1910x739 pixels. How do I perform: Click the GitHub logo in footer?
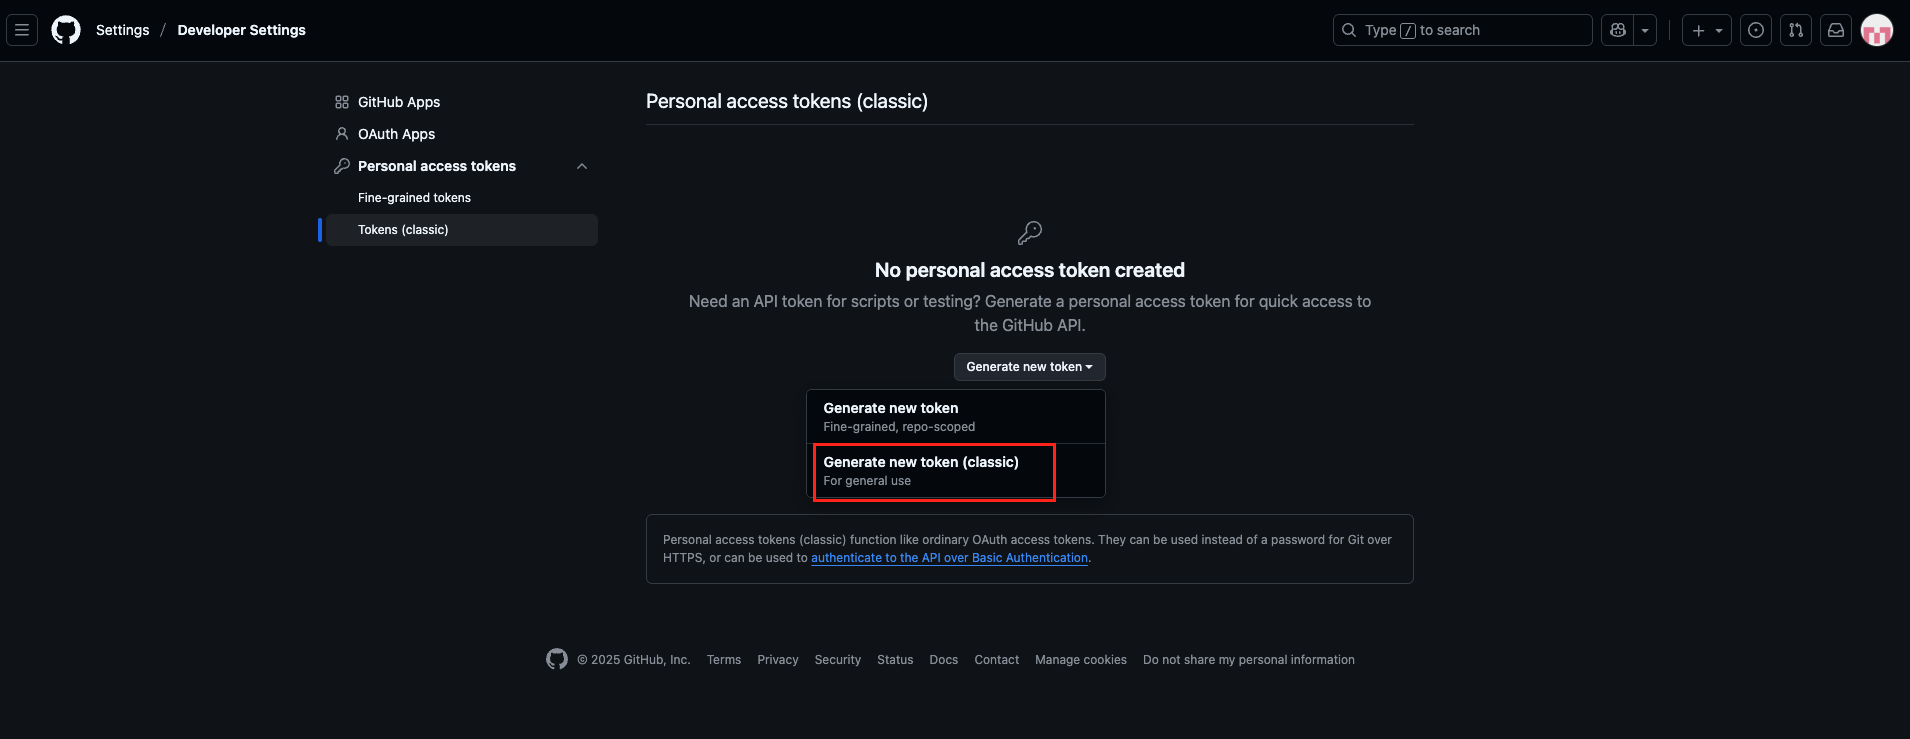pos(557,659)
